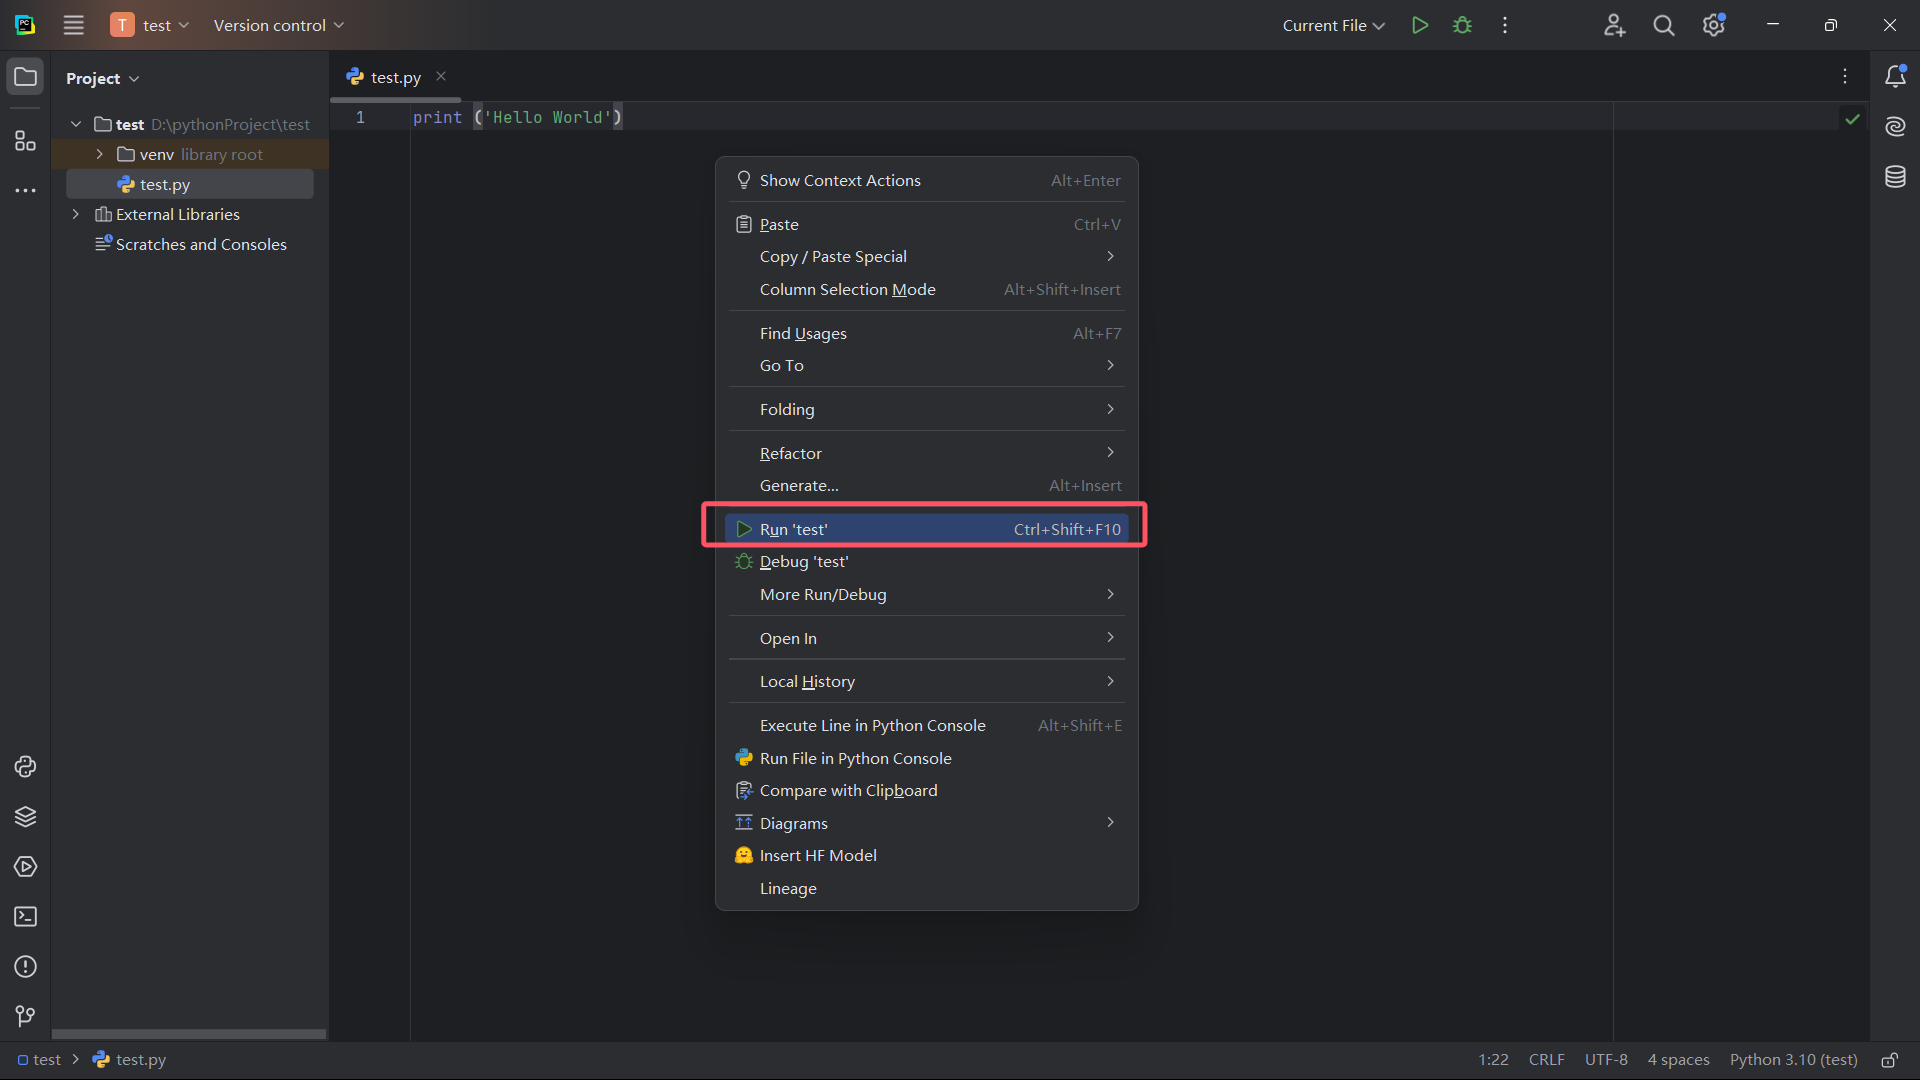Image resolution: width=1920 pixels, height=1080 pixels.
Task: Toggle the Project tool window folder icon
Action: point(25,77)
